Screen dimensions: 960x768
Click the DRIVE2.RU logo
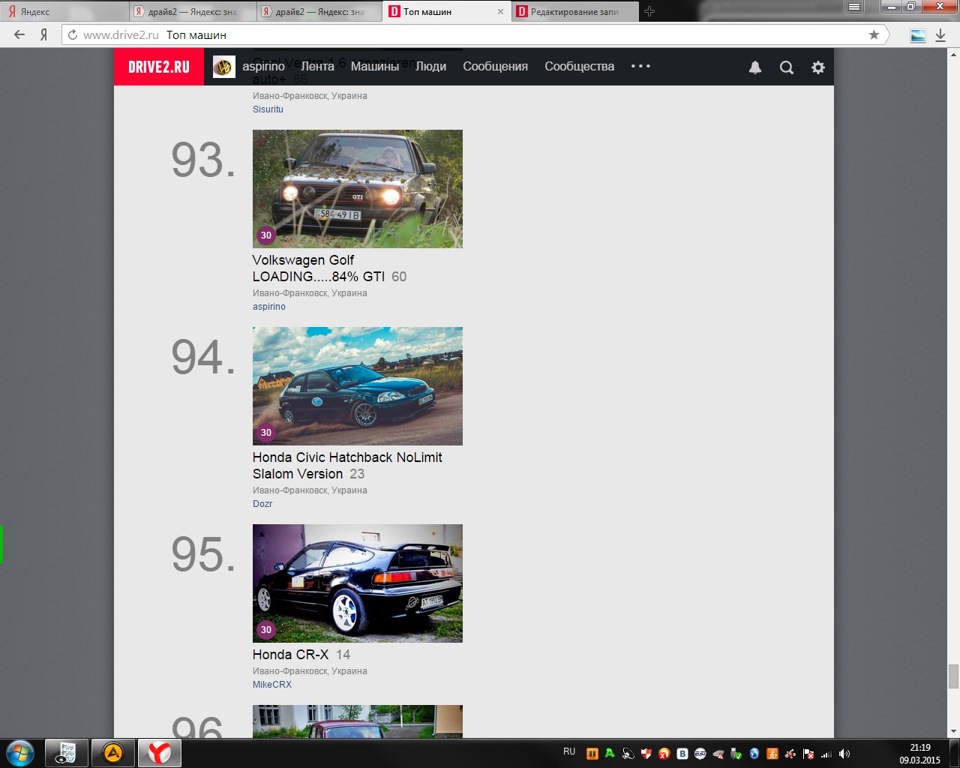point(159,67)
